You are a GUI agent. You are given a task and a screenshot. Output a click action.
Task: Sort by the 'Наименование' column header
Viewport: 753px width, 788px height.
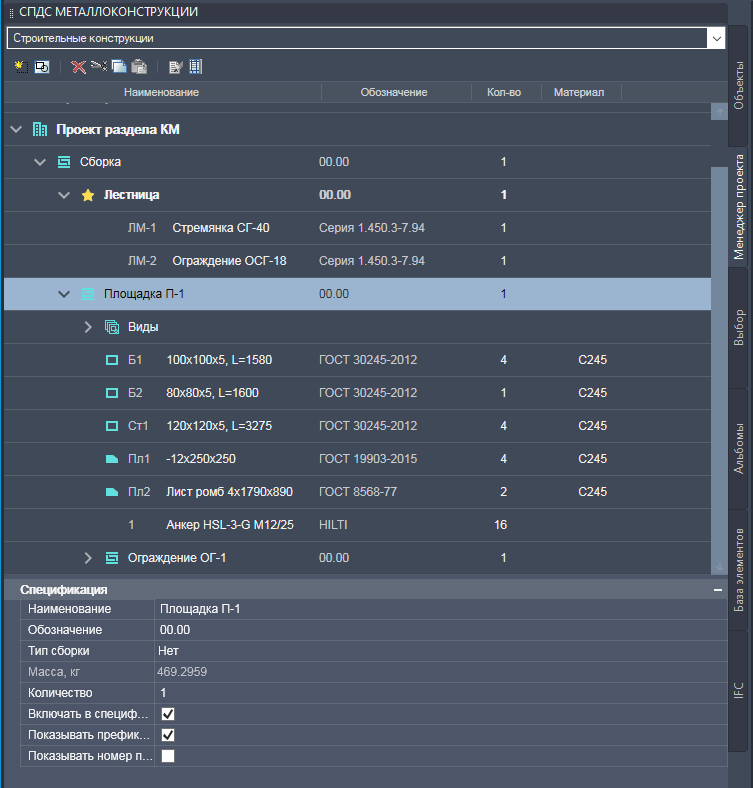click(161, 92)
